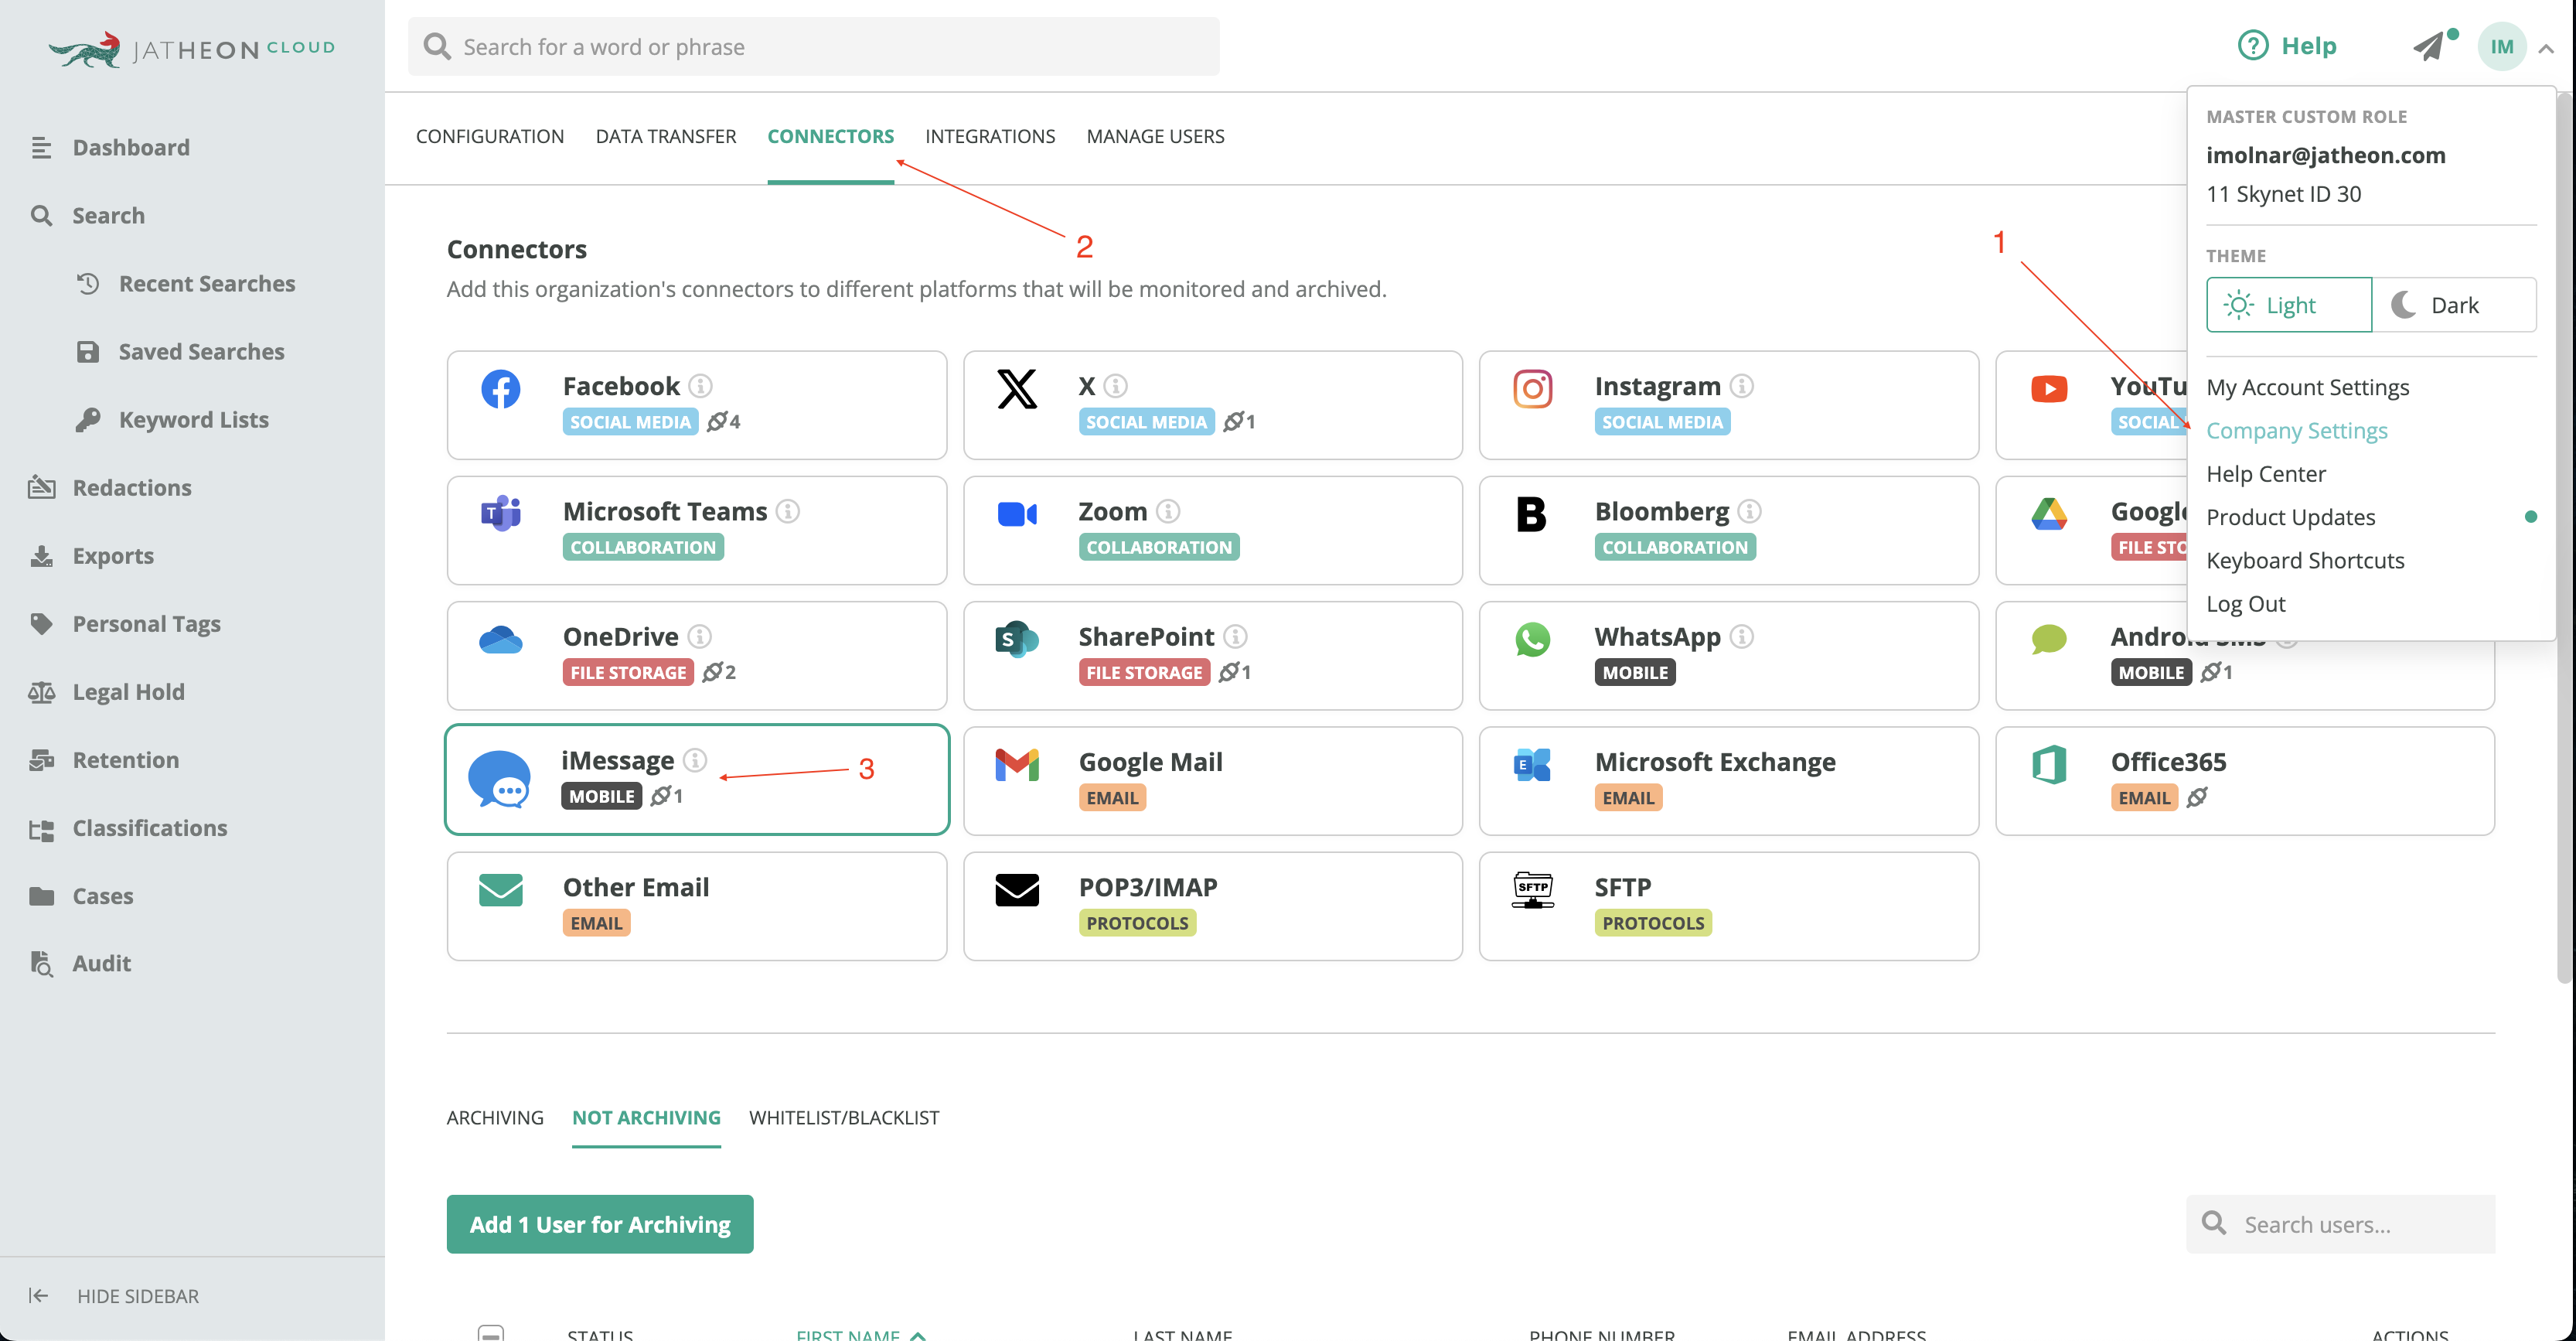Open Product Updates

(2290, 517)
